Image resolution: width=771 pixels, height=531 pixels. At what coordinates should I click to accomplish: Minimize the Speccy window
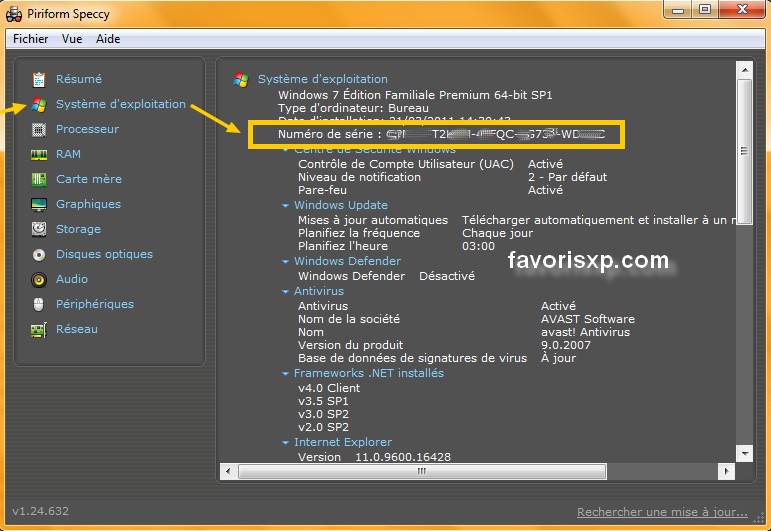click(x=678, y=9)
